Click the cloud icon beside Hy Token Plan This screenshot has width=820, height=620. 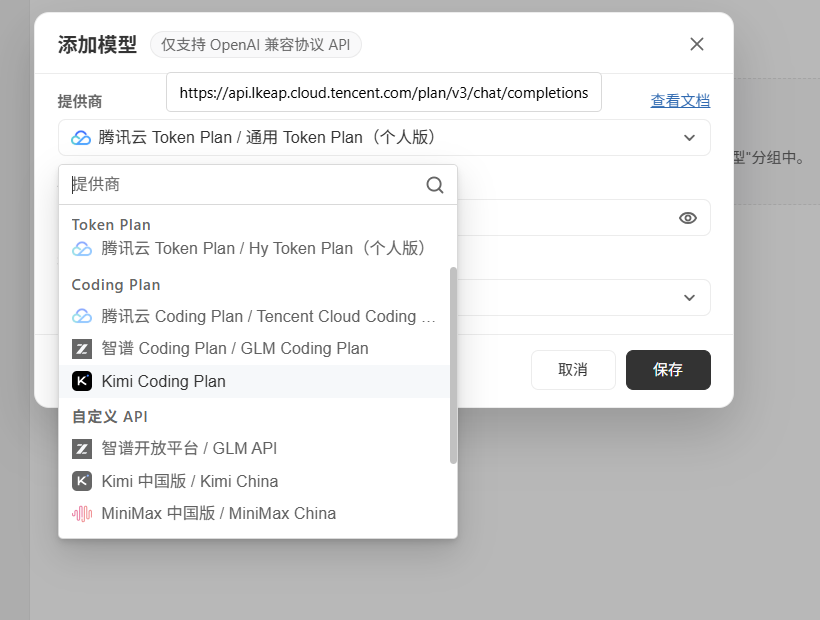82,249
